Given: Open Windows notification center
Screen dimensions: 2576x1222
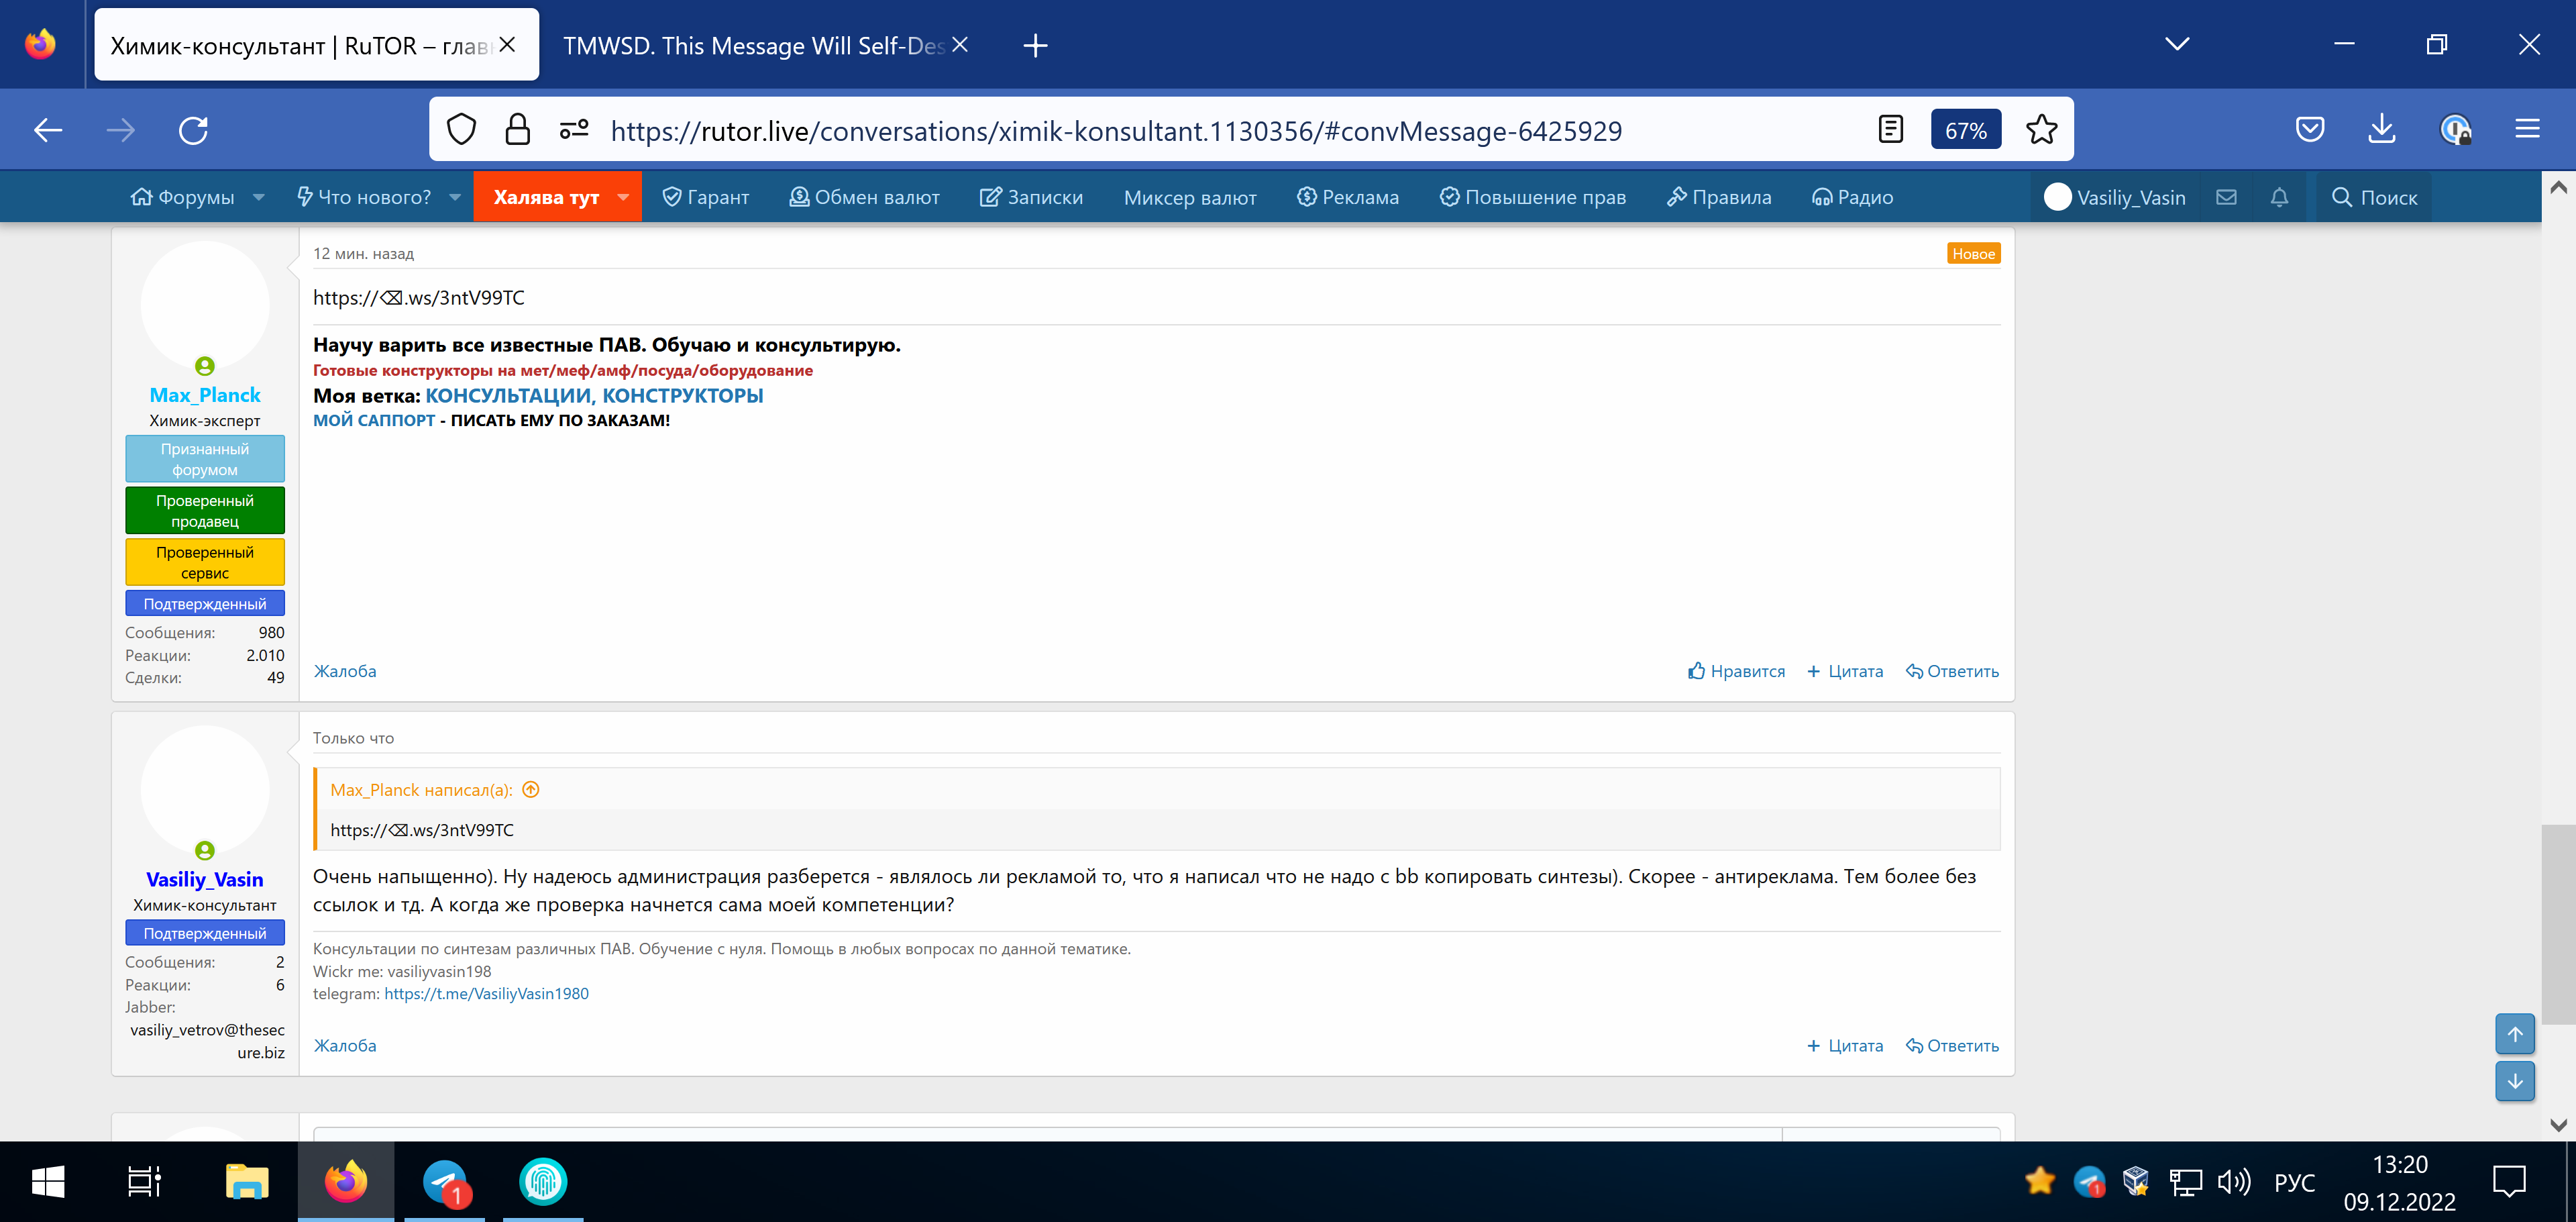Looking at the screenshot, I should 2509,1182.
